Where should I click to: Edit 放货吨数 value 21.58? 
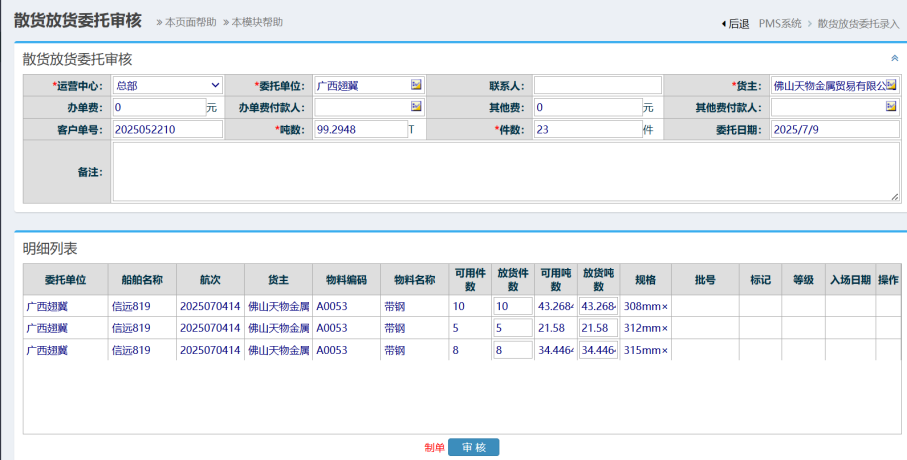(x=598, y=328)
